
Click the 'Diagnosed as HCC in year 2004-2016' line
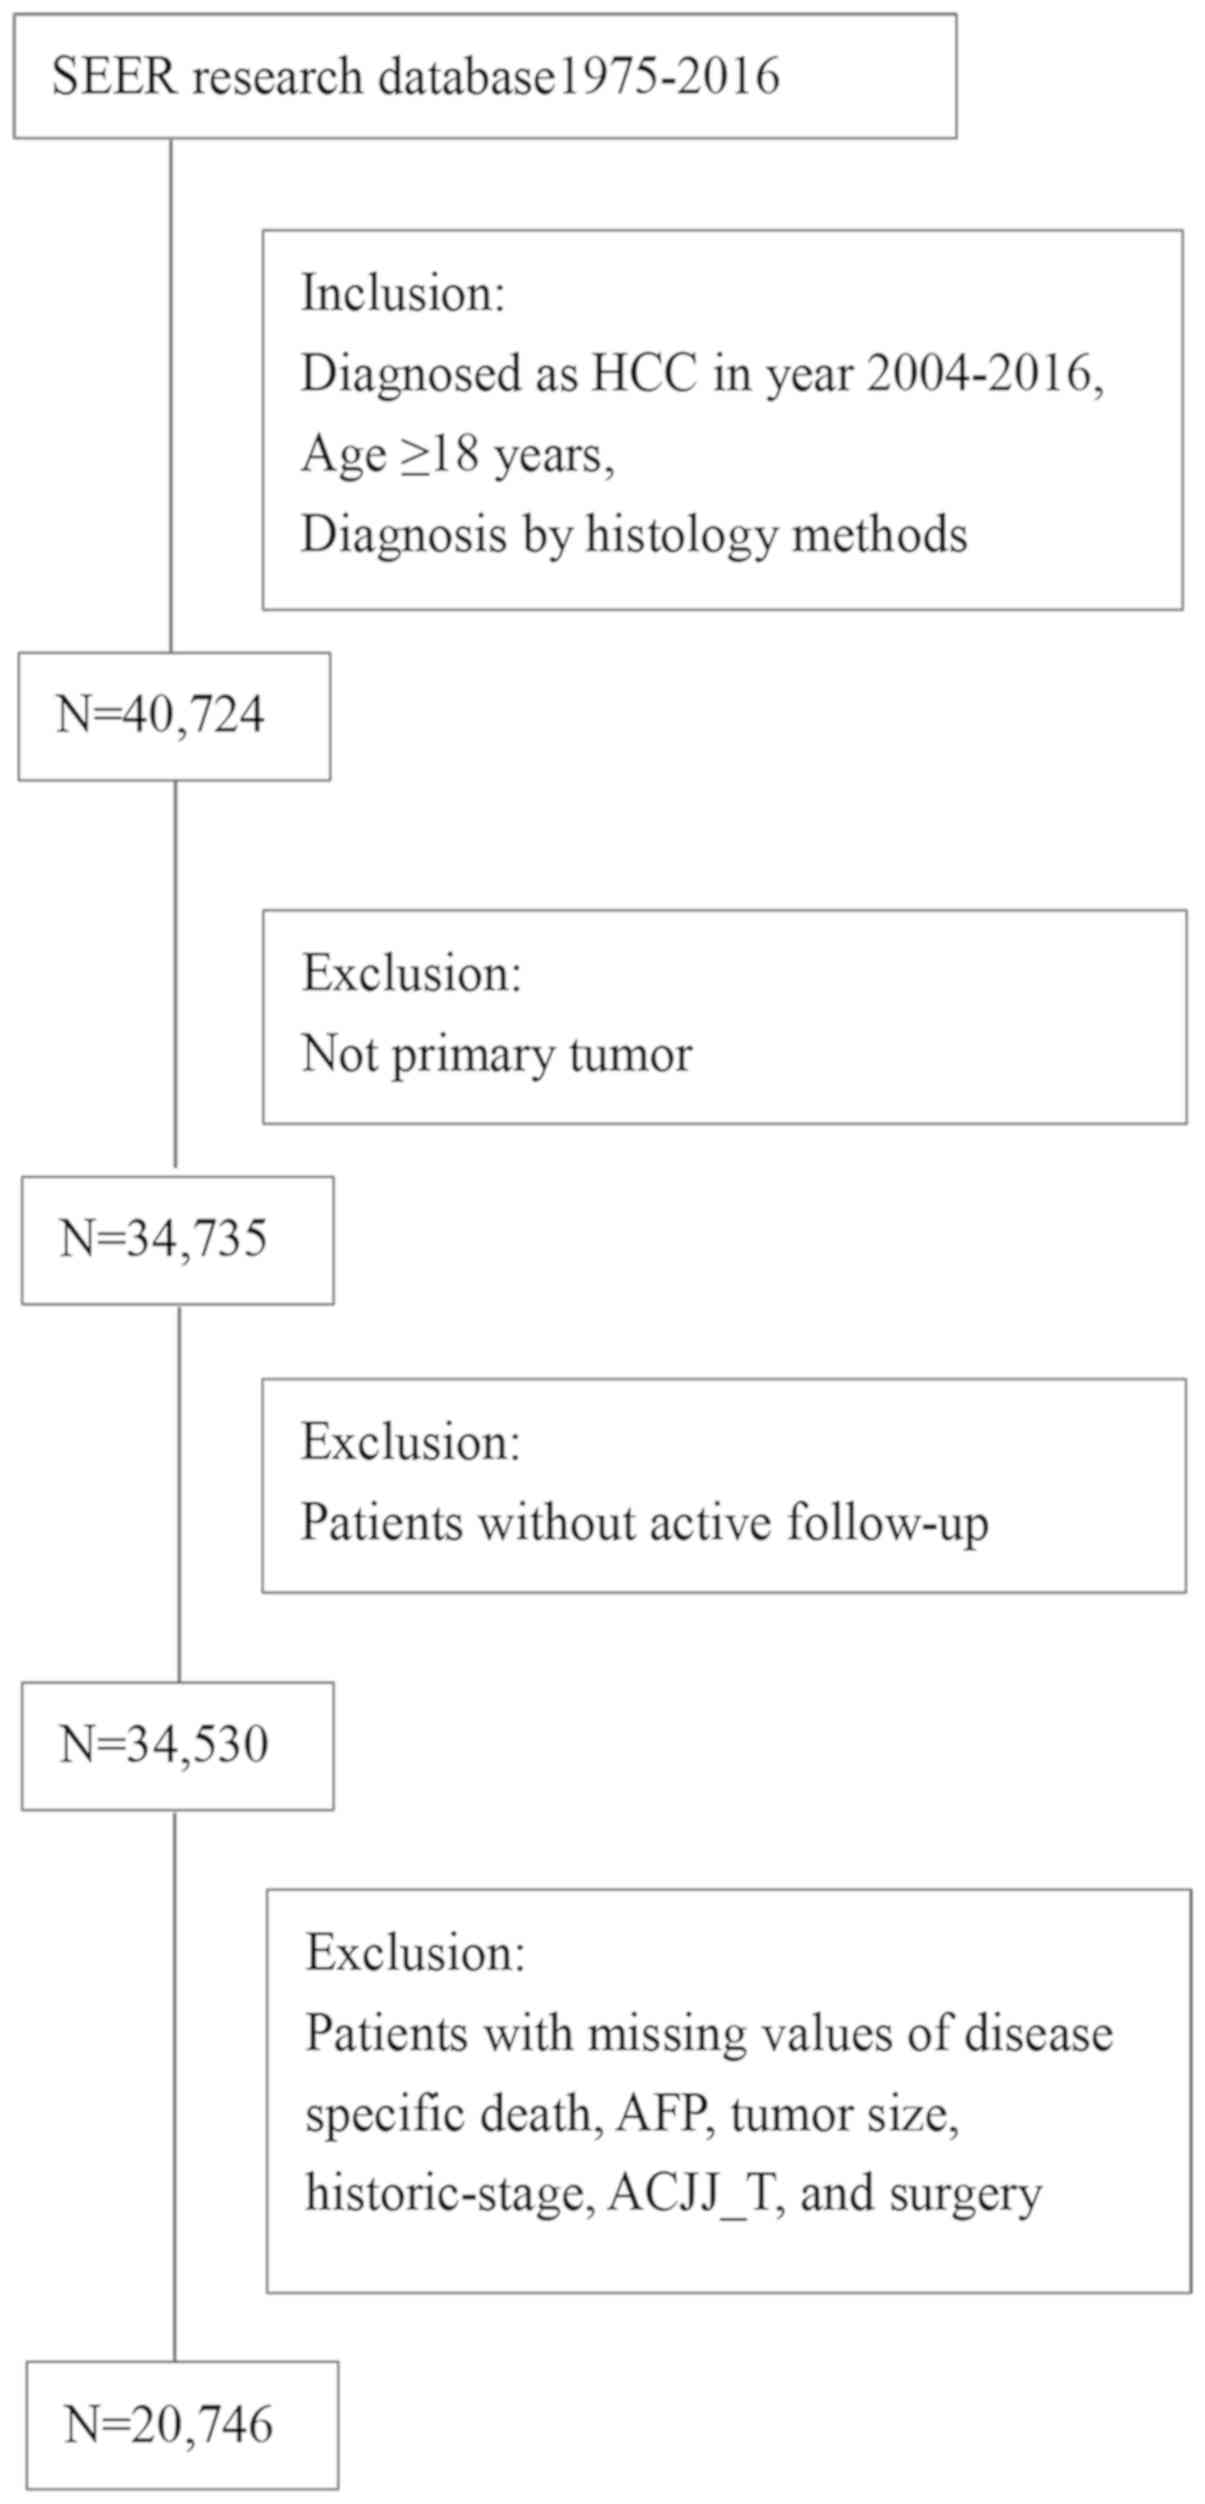tap(702, 374)
